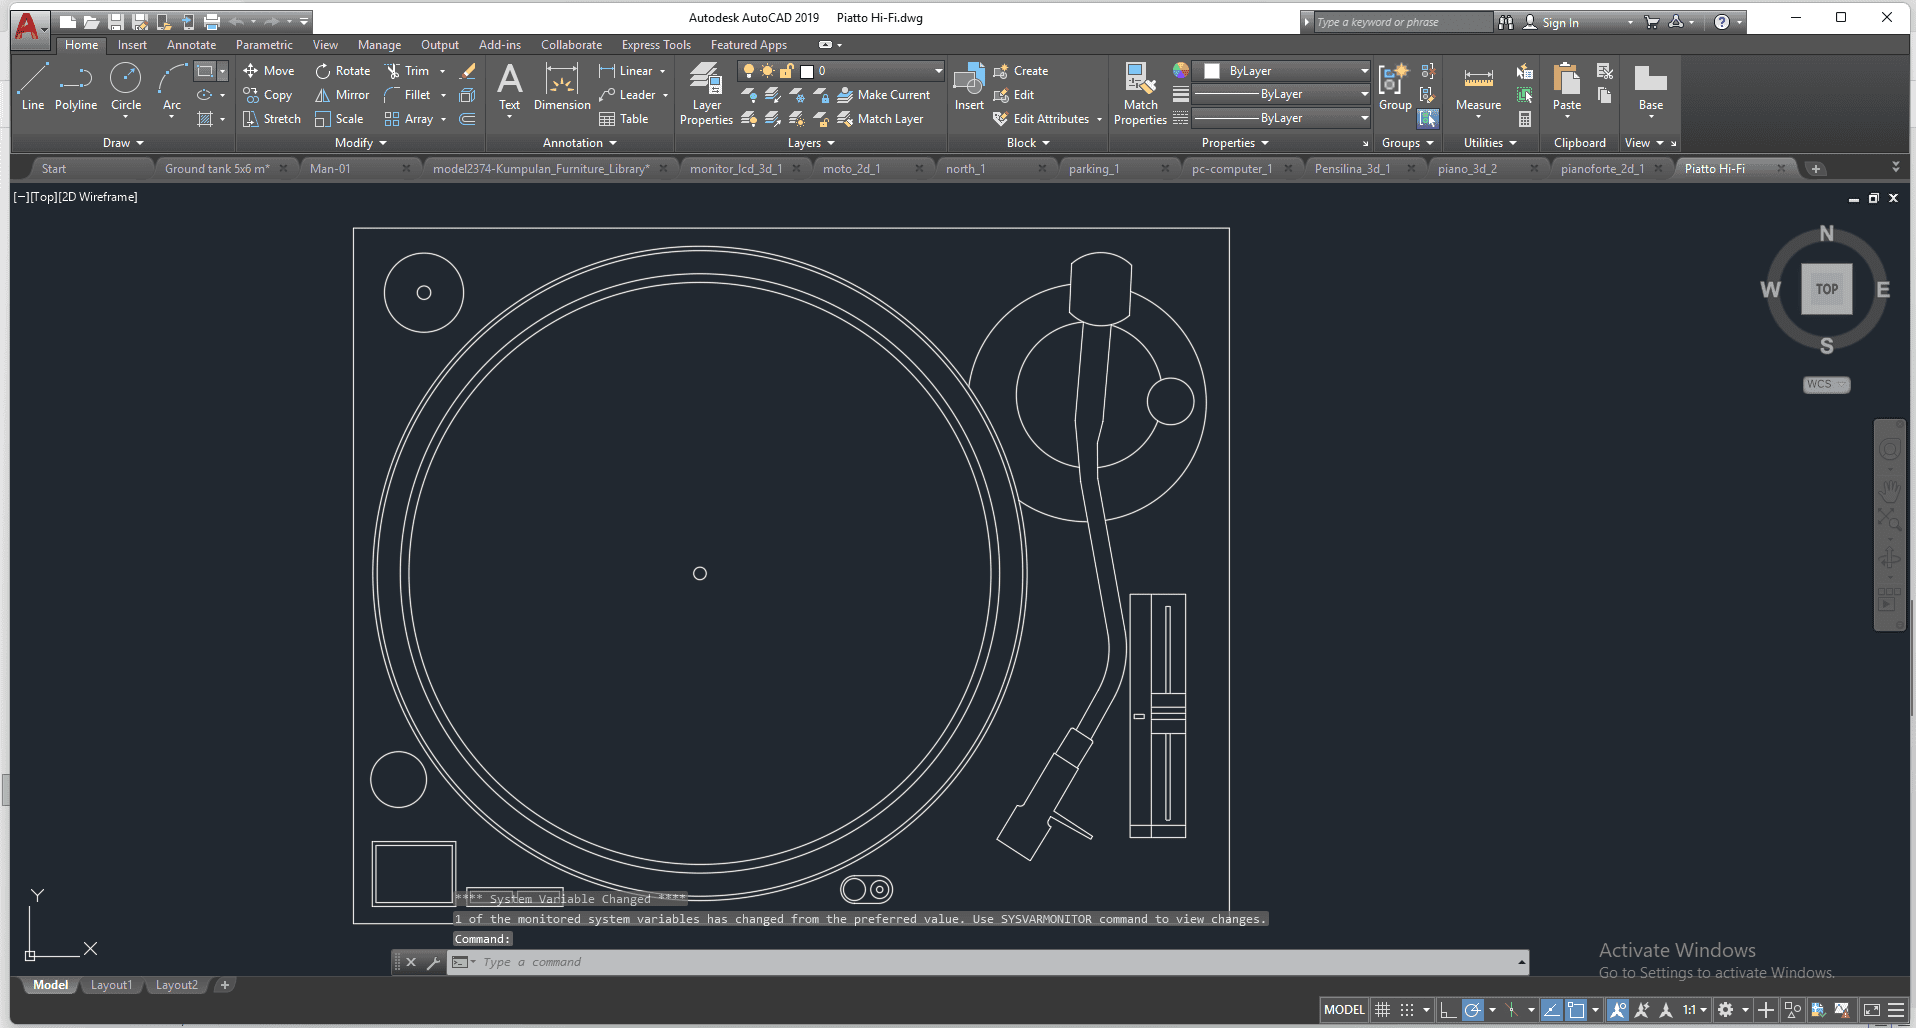Image resolution: width=1916 pixels, height=1028 pixels.
Task: Toggle ortho mode in status bar
Action: coord(1447,1010)
